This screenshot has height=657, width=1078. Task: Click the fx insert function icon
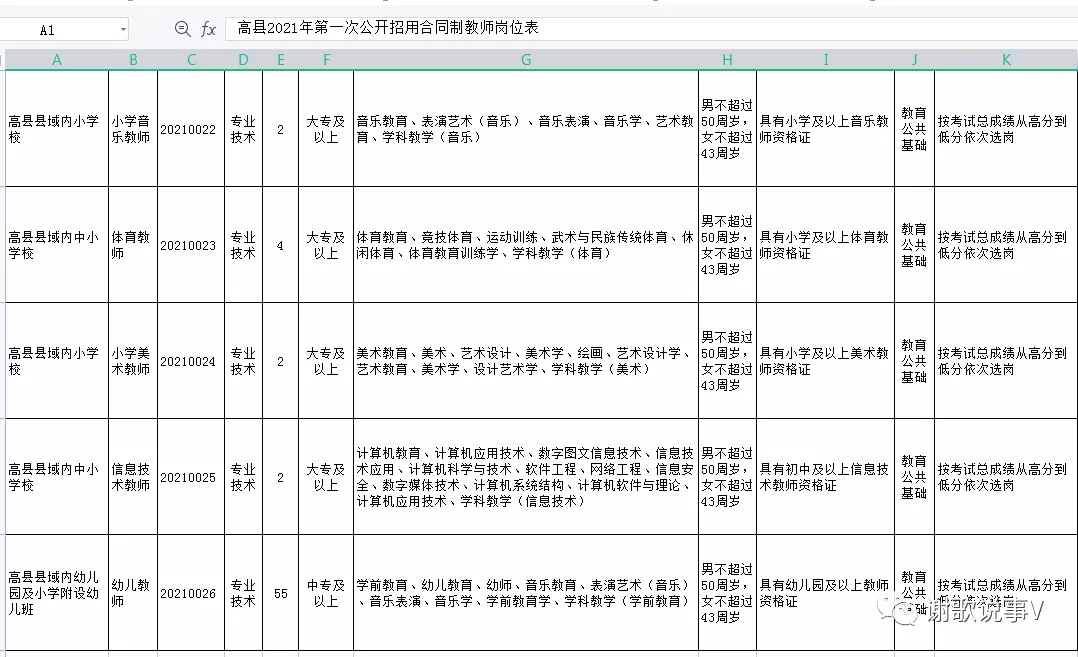[208, 29]
